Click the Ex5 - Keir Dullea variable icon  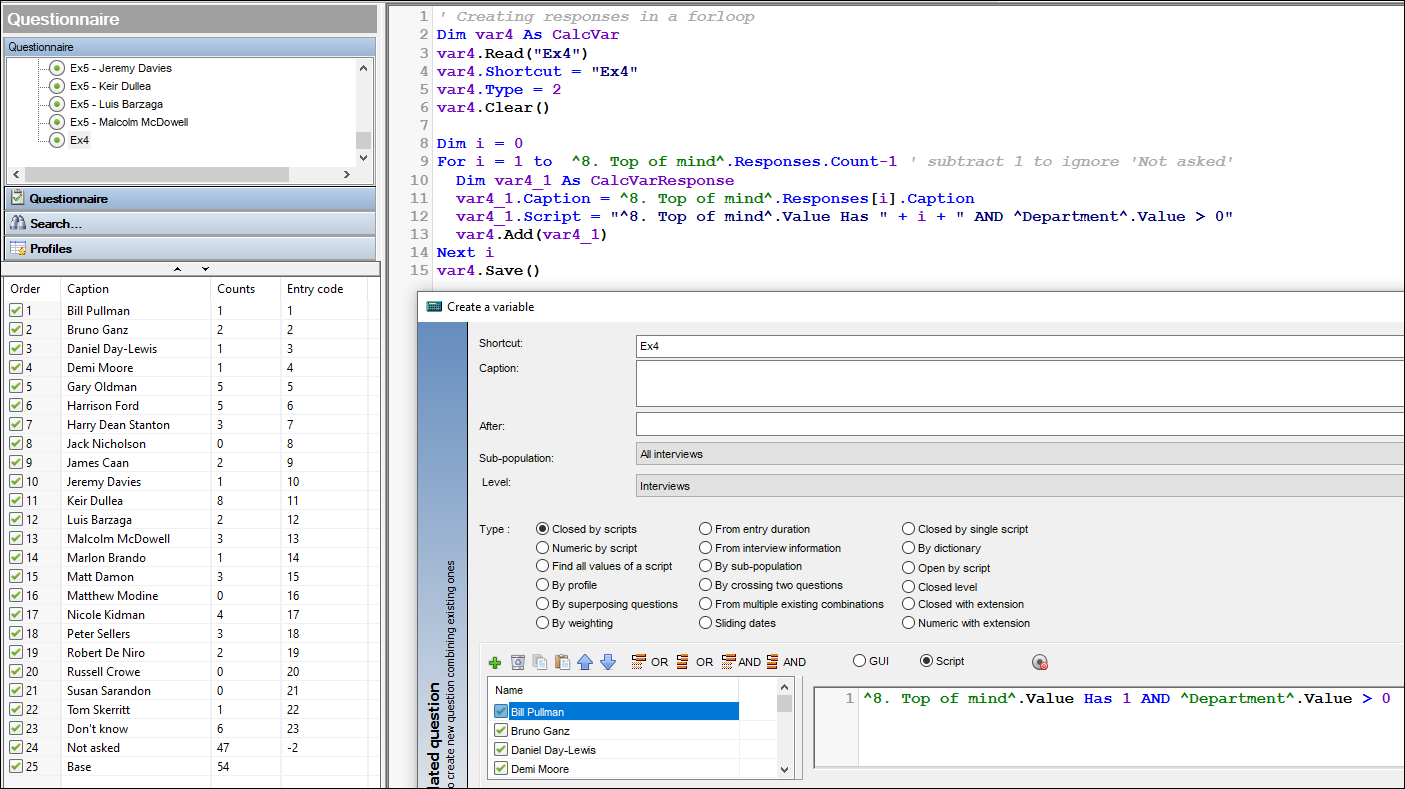[x=57, y=86]
